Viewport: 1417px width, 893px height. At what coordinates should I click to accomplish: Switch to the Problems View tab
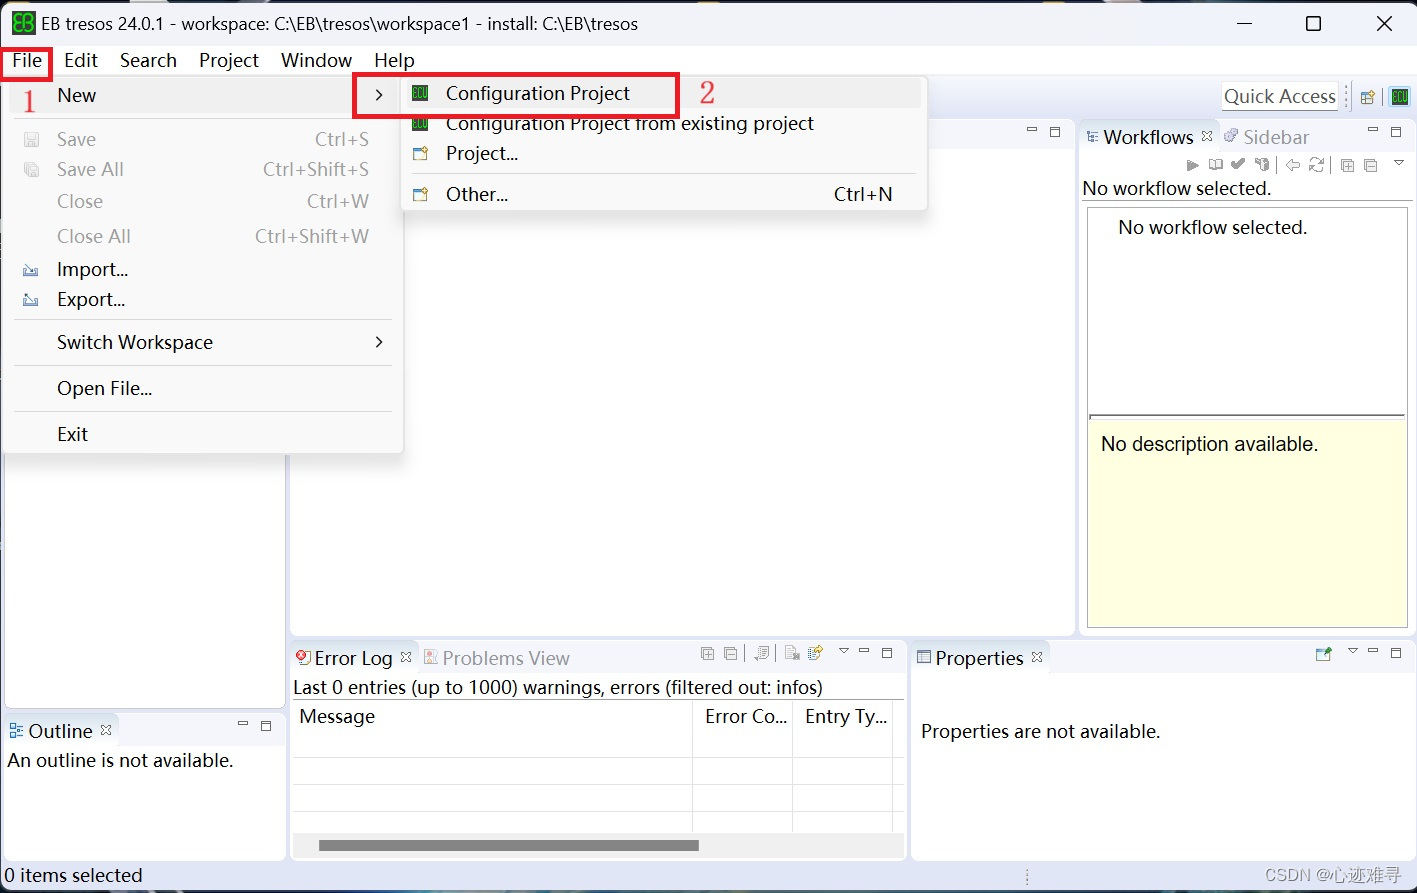point(496,658)
